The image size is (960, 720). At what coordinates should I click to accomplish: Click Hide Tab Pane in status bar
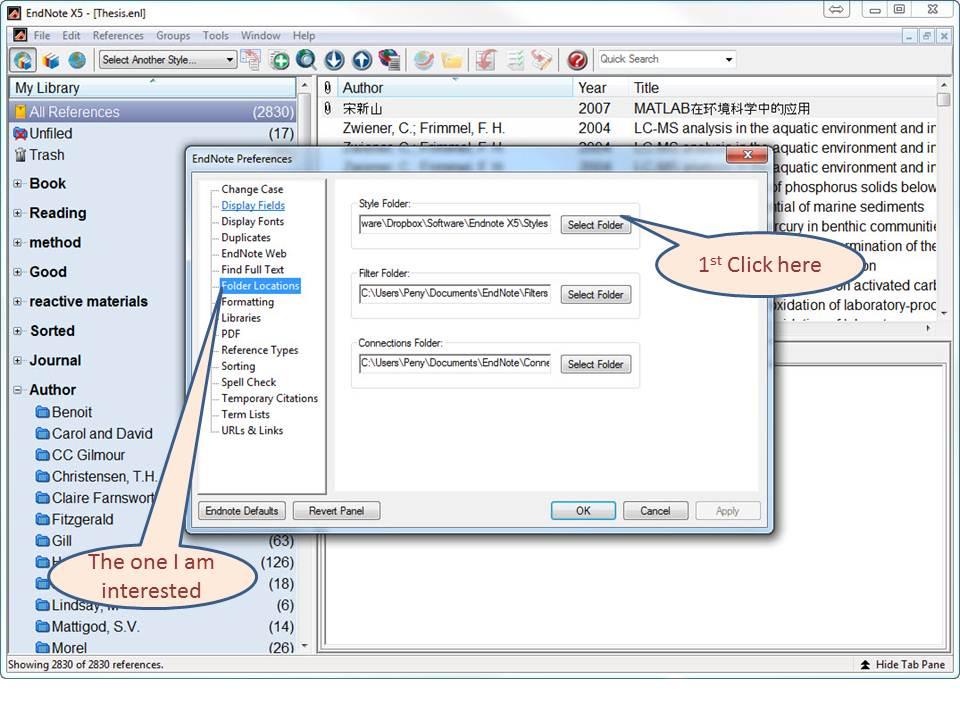tap(902, 664)
